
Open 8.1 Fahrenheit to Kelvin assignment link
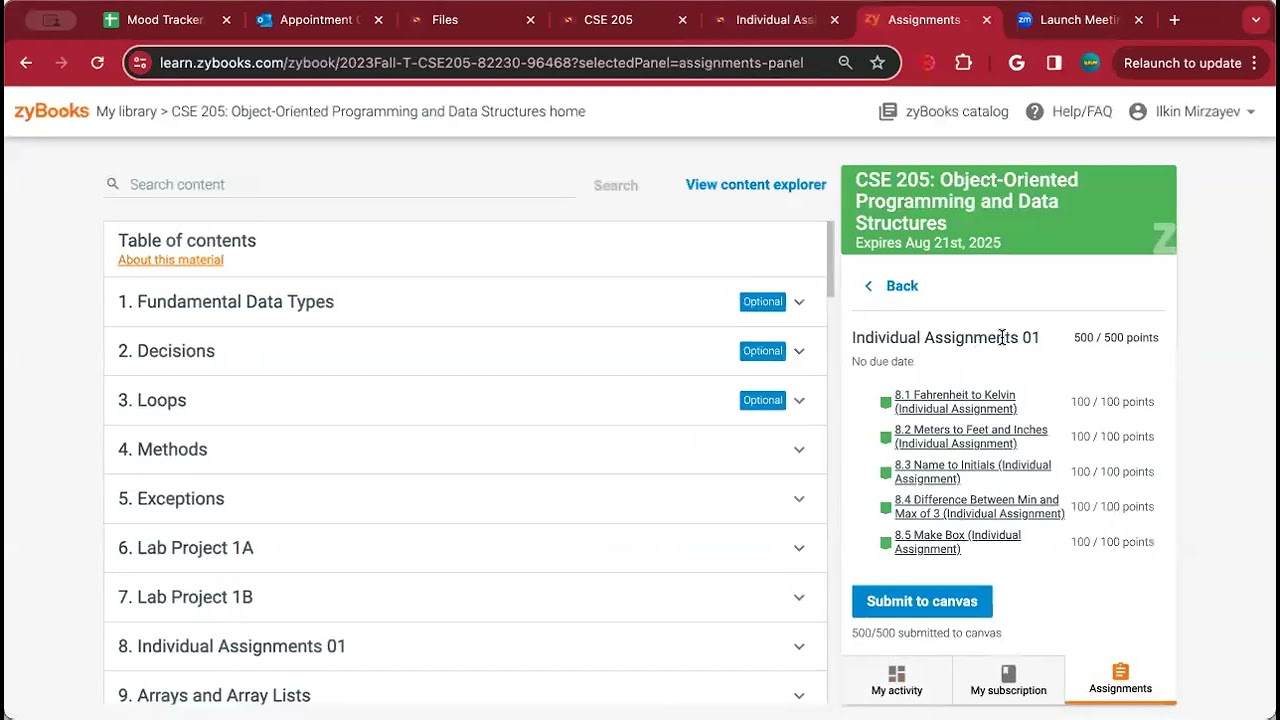(955, 402)
